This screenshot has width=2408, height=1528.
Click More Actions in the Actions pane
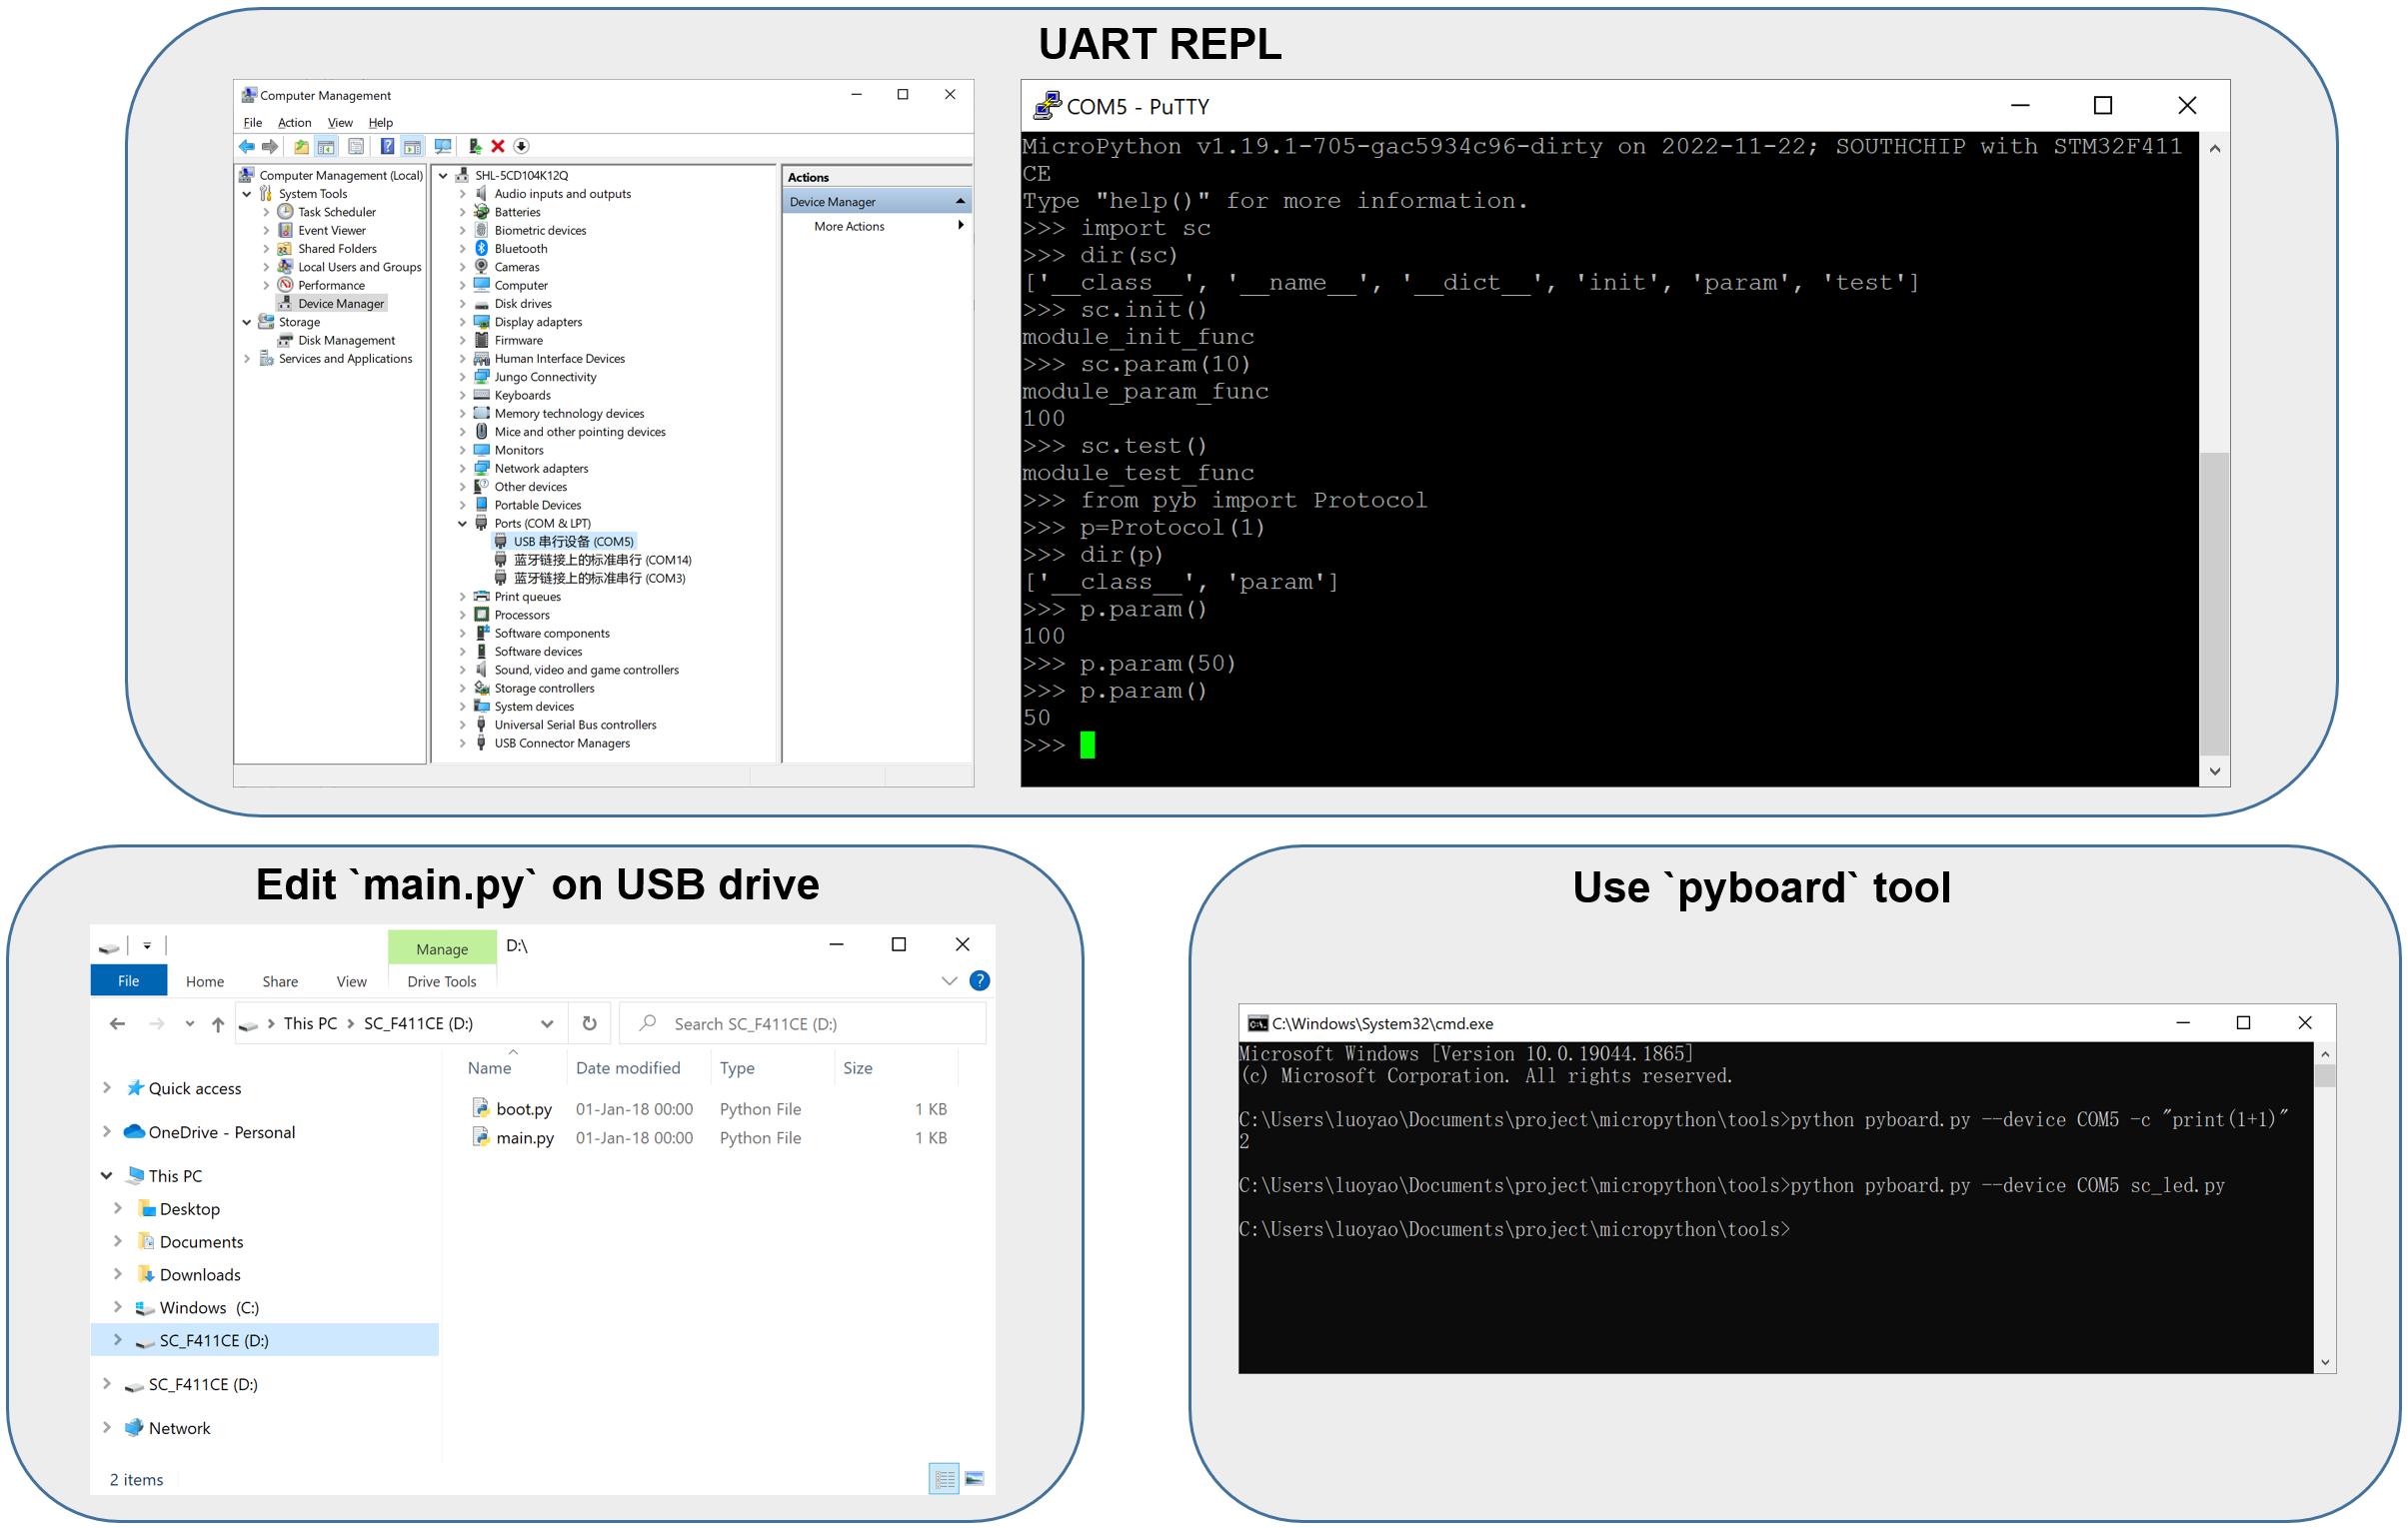pyautogui.click(x=849, y=227)
